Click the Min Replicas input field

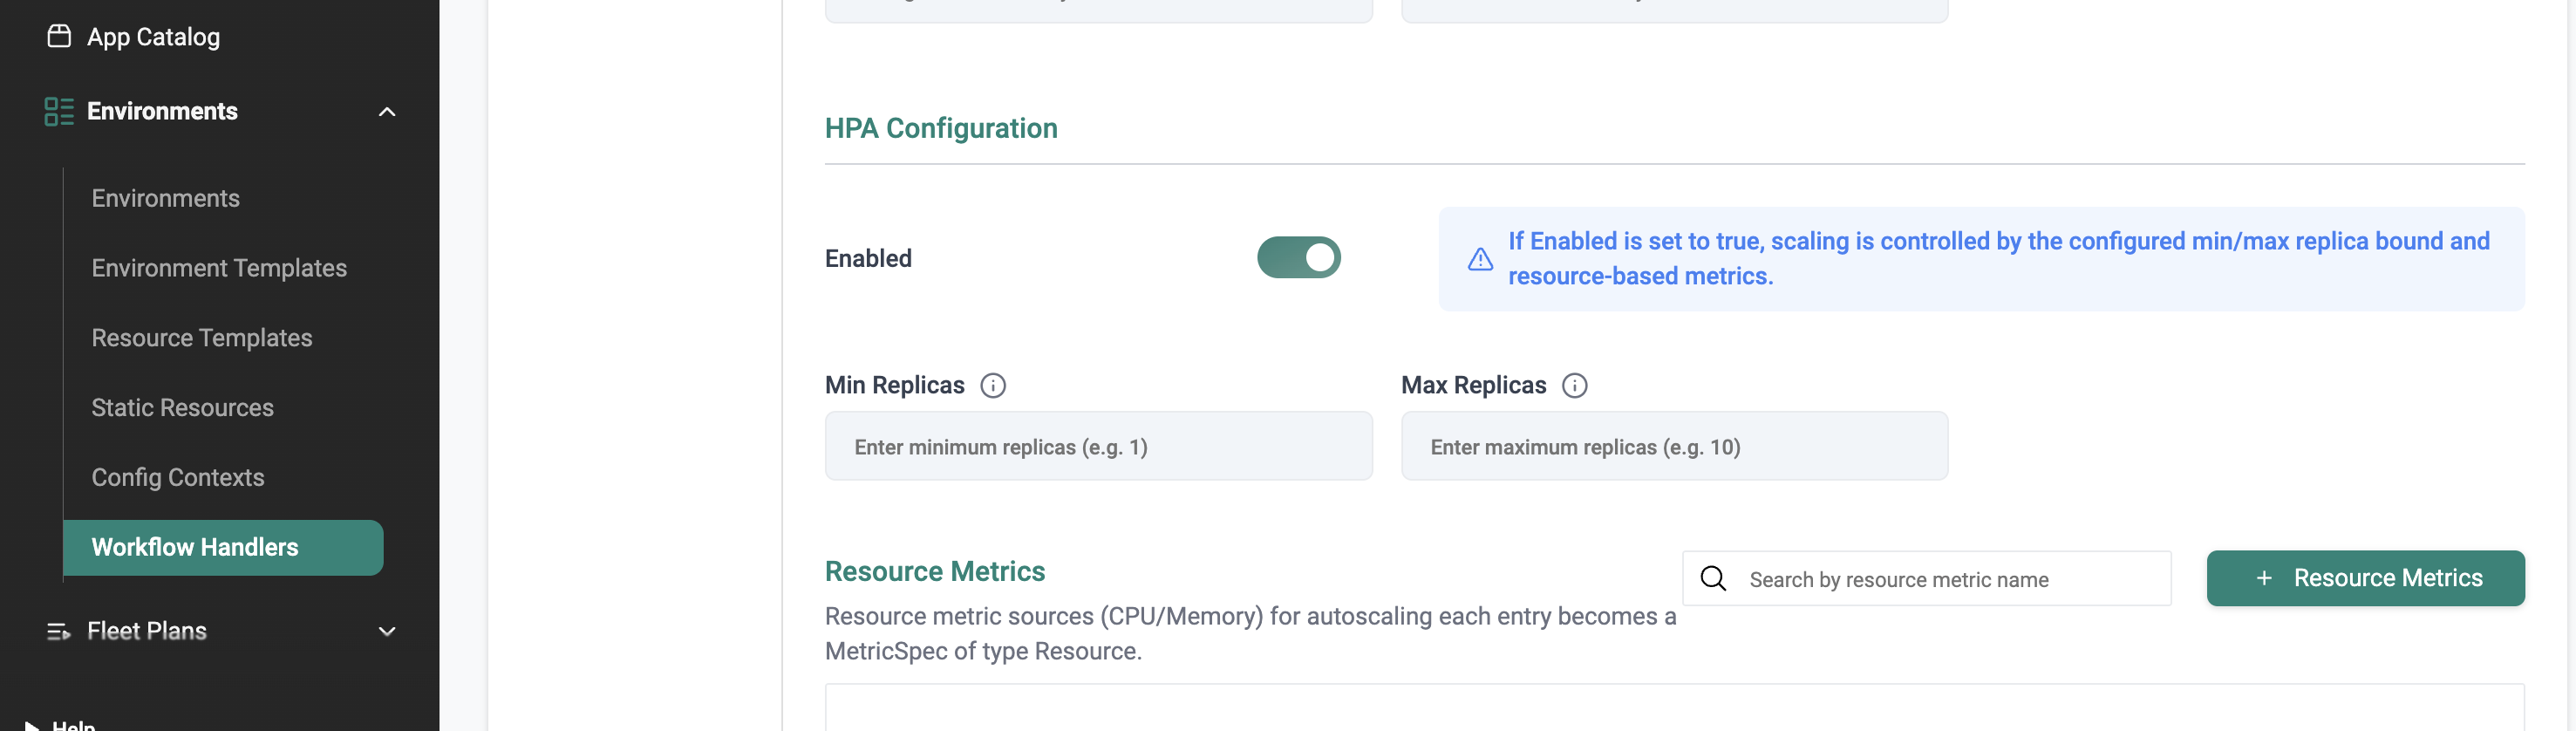click(x=1098, y=446)
